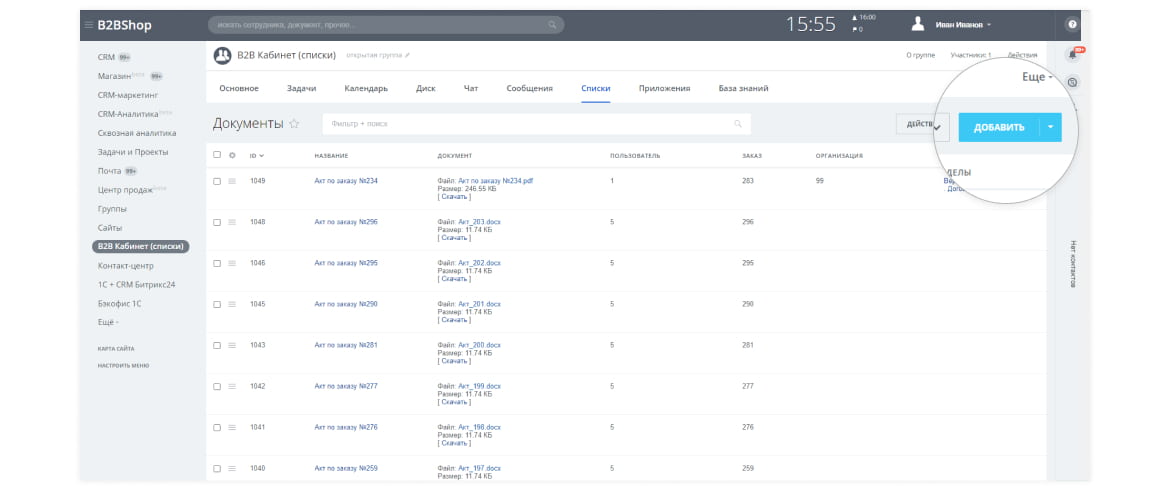1170x492 pixels.
Task: Switch to the Сообщения tab
Action: coord(530,88)
